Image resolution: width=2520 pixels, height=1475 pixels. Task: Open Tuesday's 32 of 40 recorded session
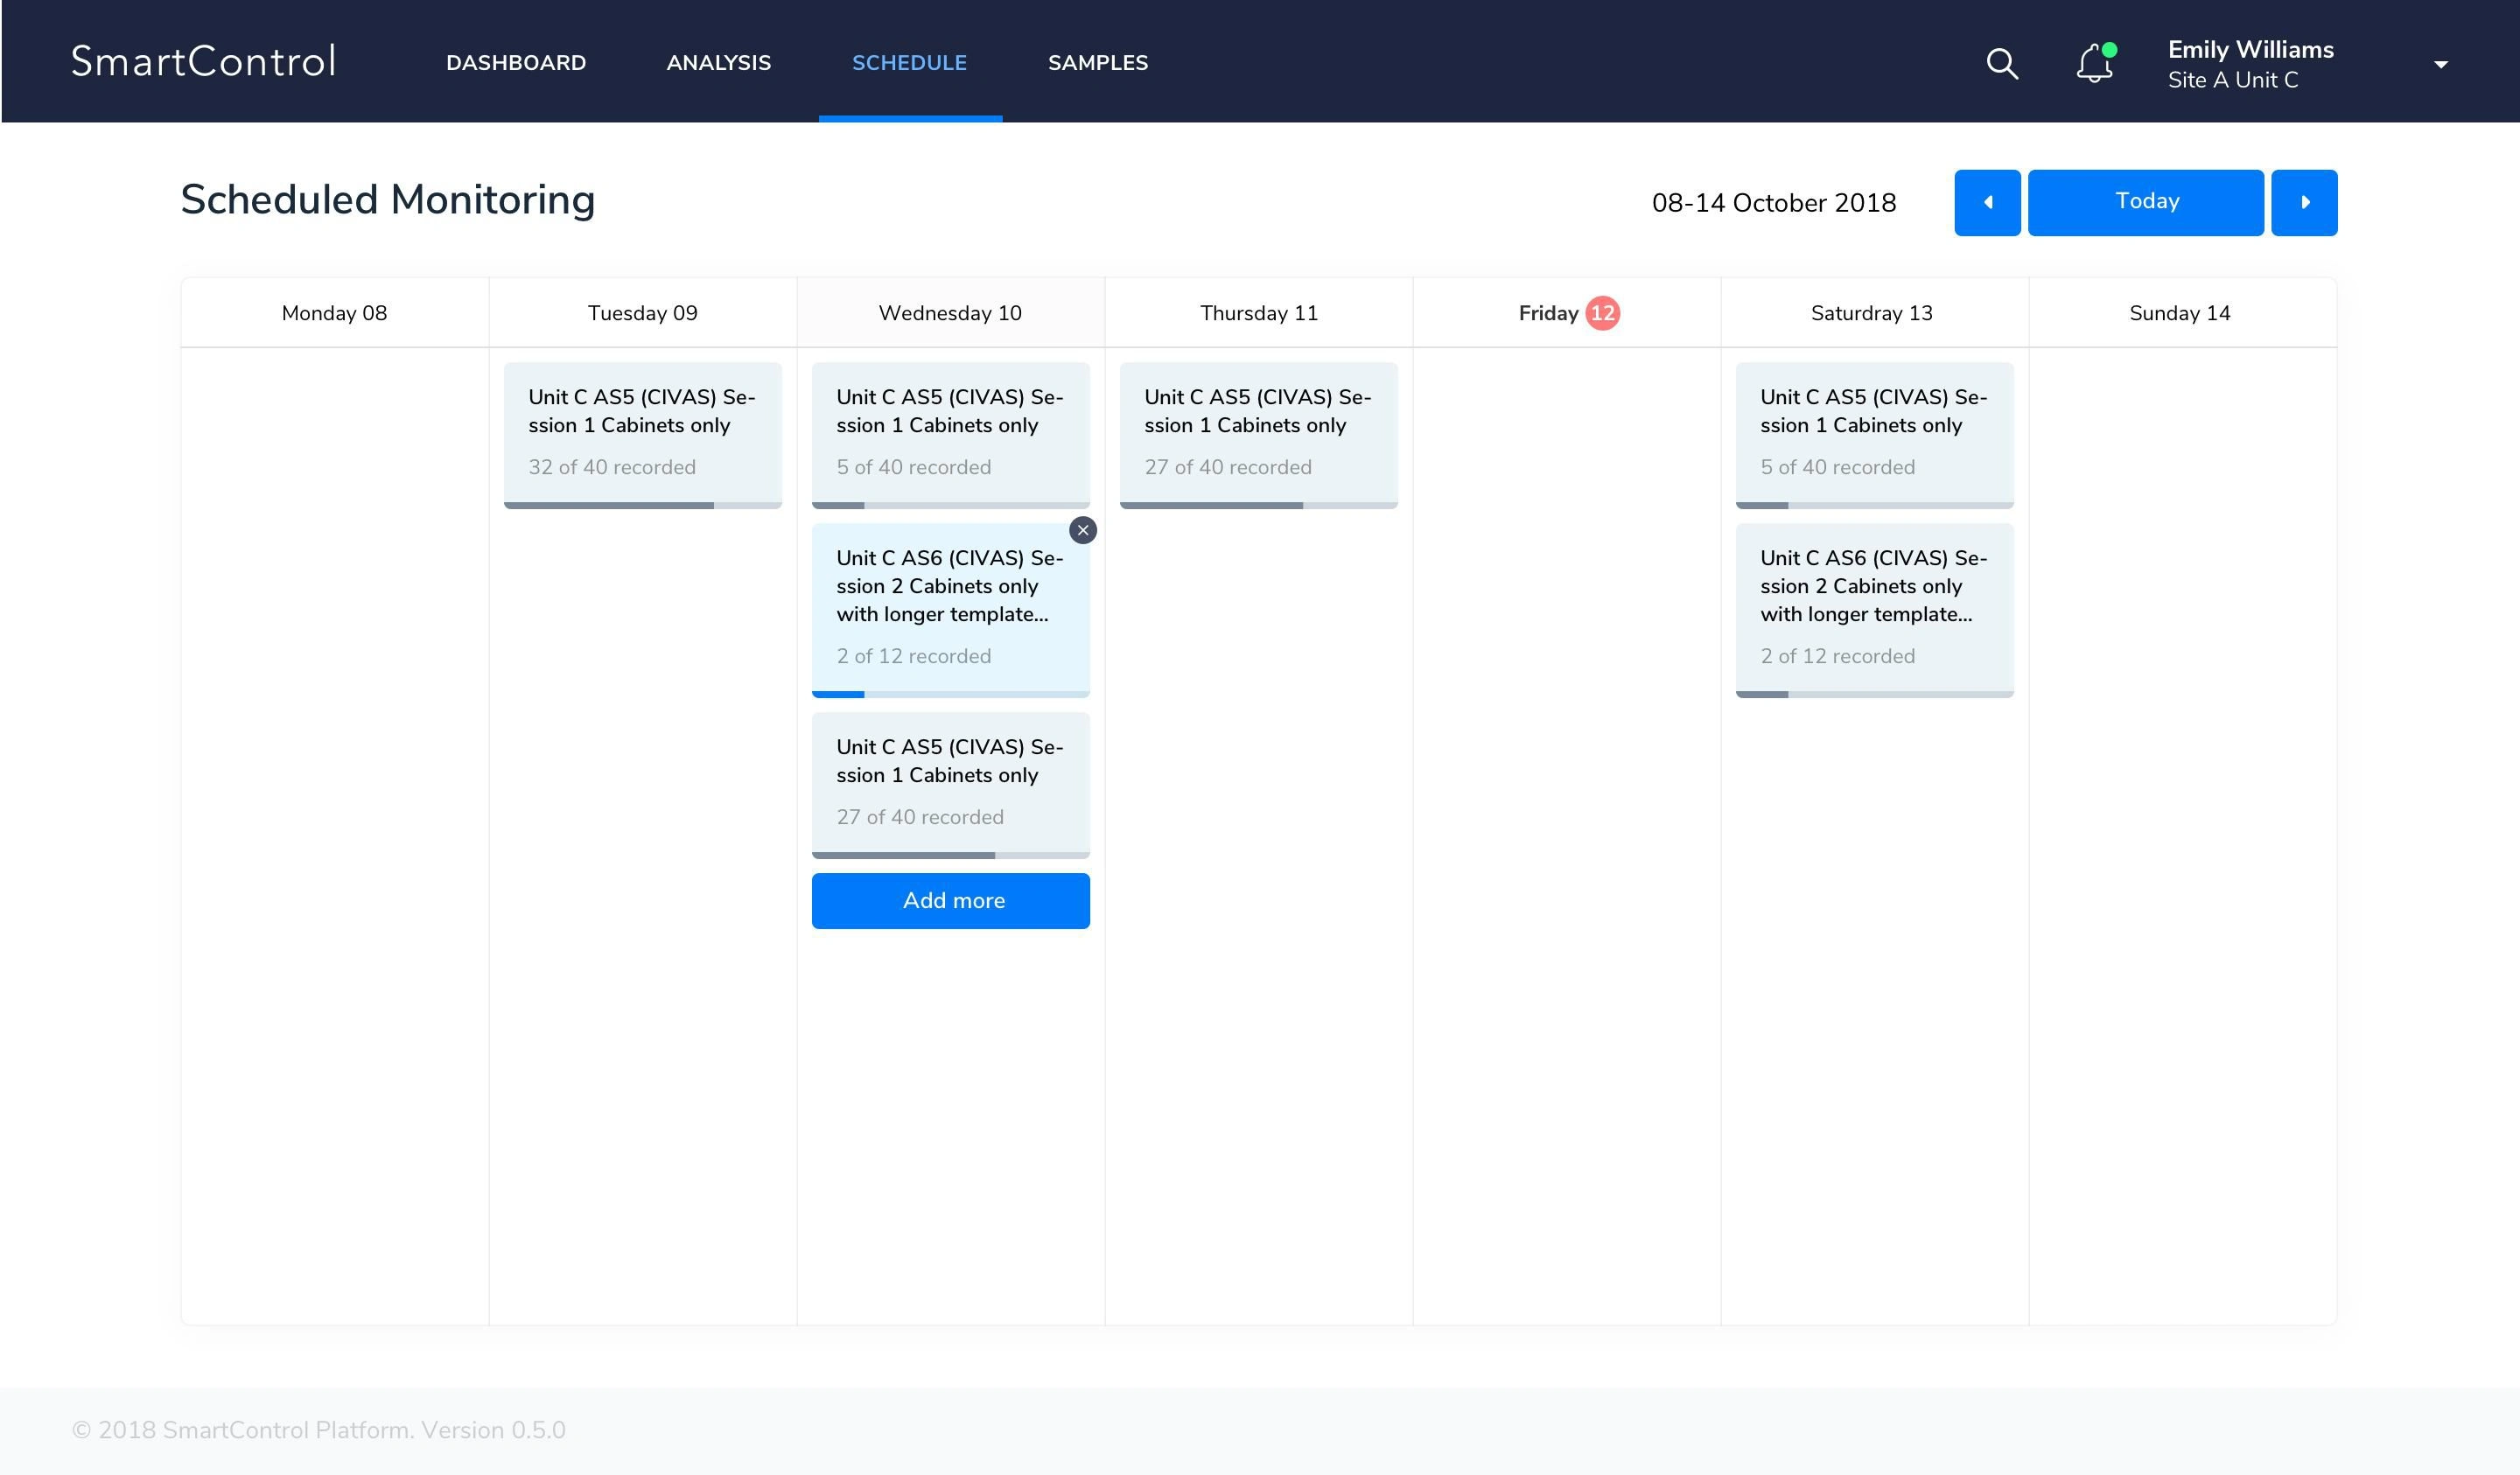pyautogui.click(x=642, y=432)
